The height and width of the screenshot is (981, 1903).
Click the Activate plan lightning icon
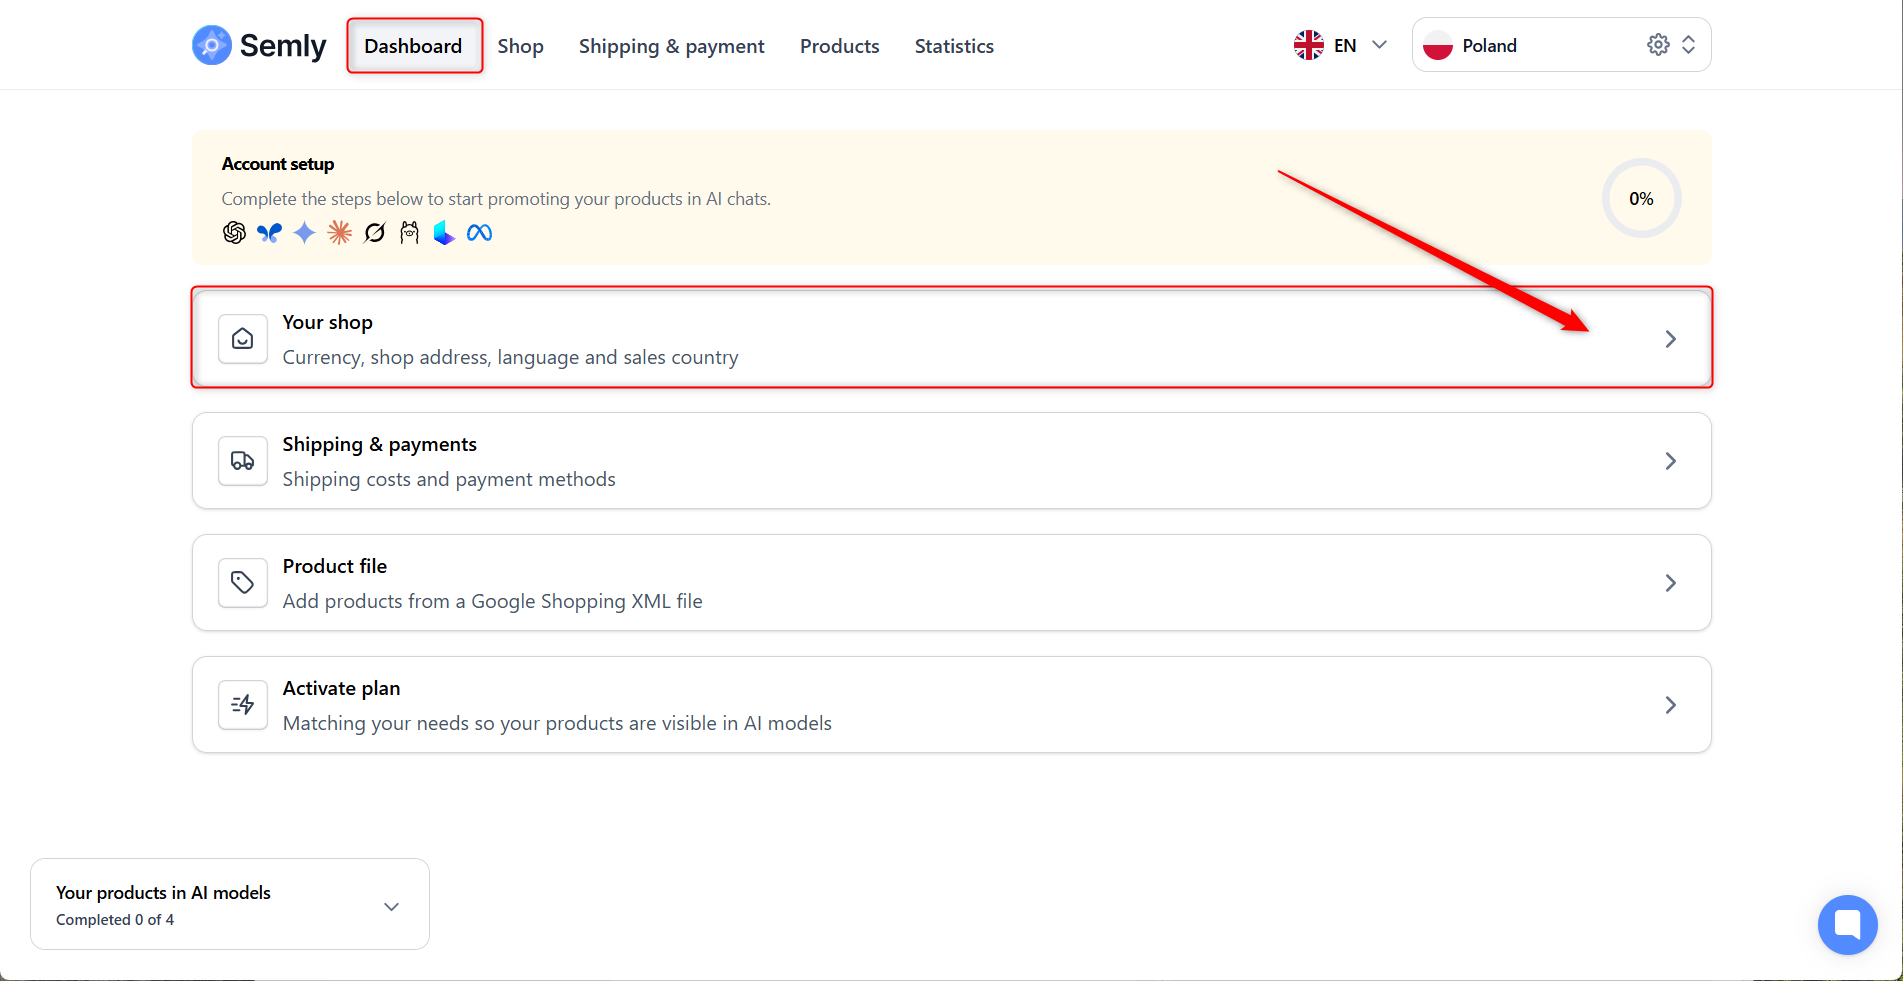point(243,705)
